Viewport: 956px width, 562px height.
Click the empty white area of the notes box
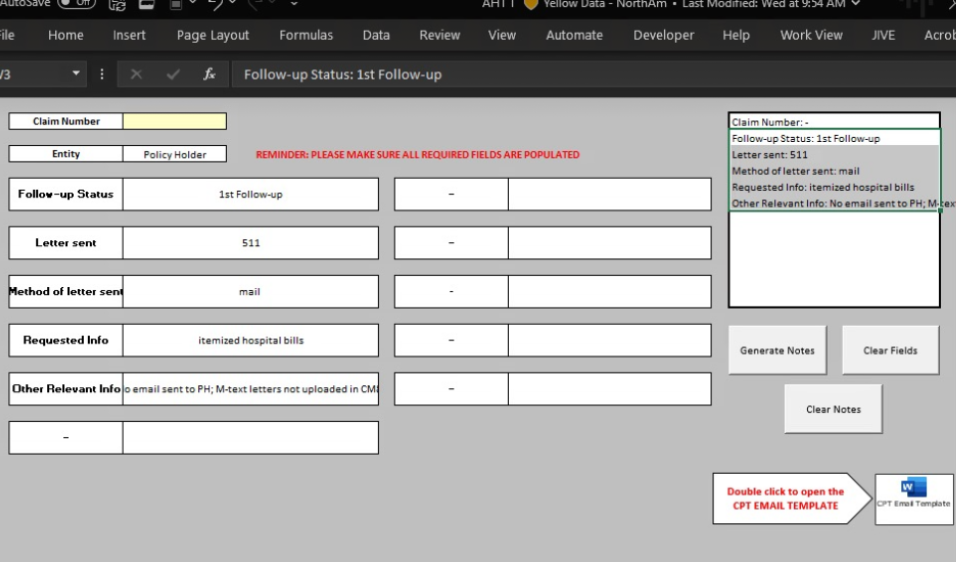point(834,259)
